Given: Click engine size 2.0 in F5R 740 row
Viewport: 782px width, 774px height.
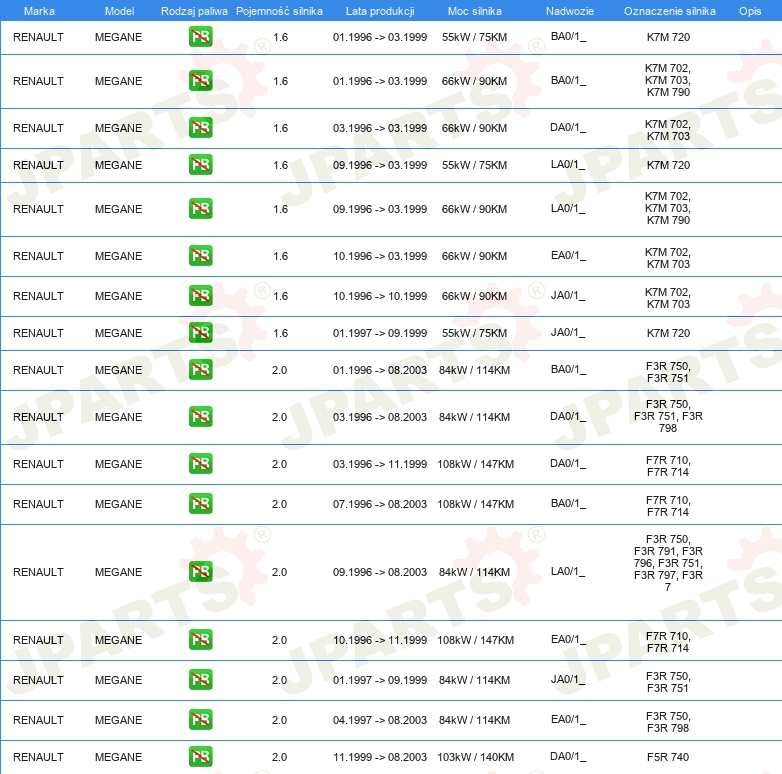Looking at the screenshot, I should click(x=279, y=757).
